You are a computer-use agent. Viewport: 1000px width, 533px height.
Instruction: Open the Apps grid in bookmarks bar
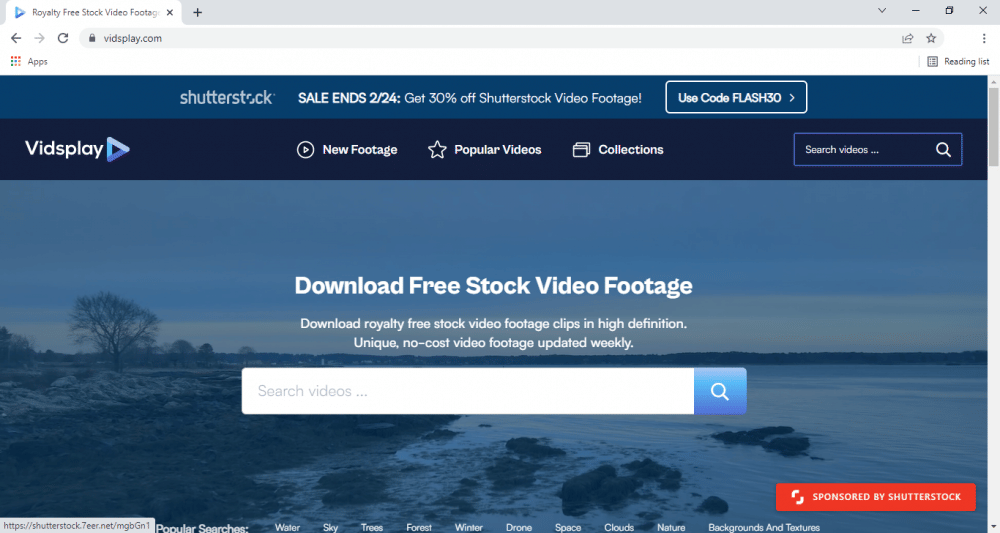pyautogui.click(x=29, y=61)
